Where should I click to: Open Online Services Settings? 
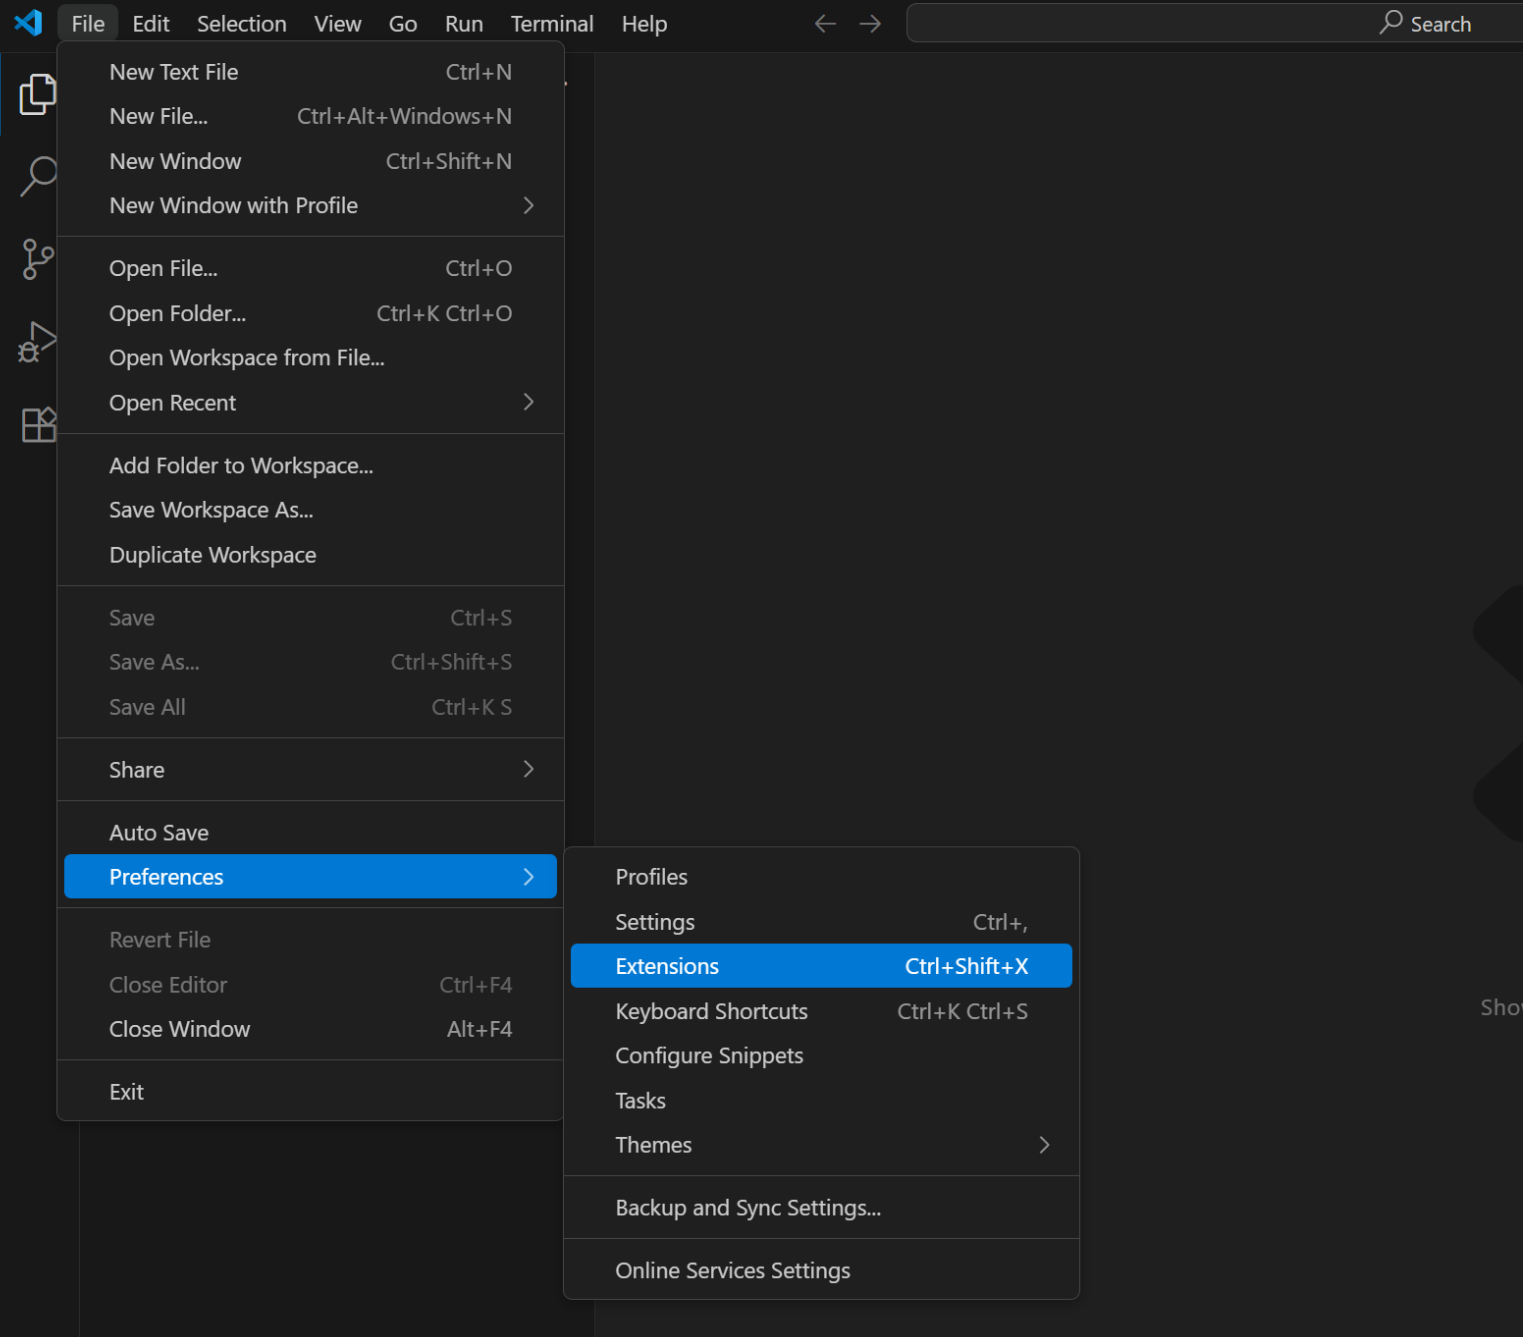tap(821, 1270)
